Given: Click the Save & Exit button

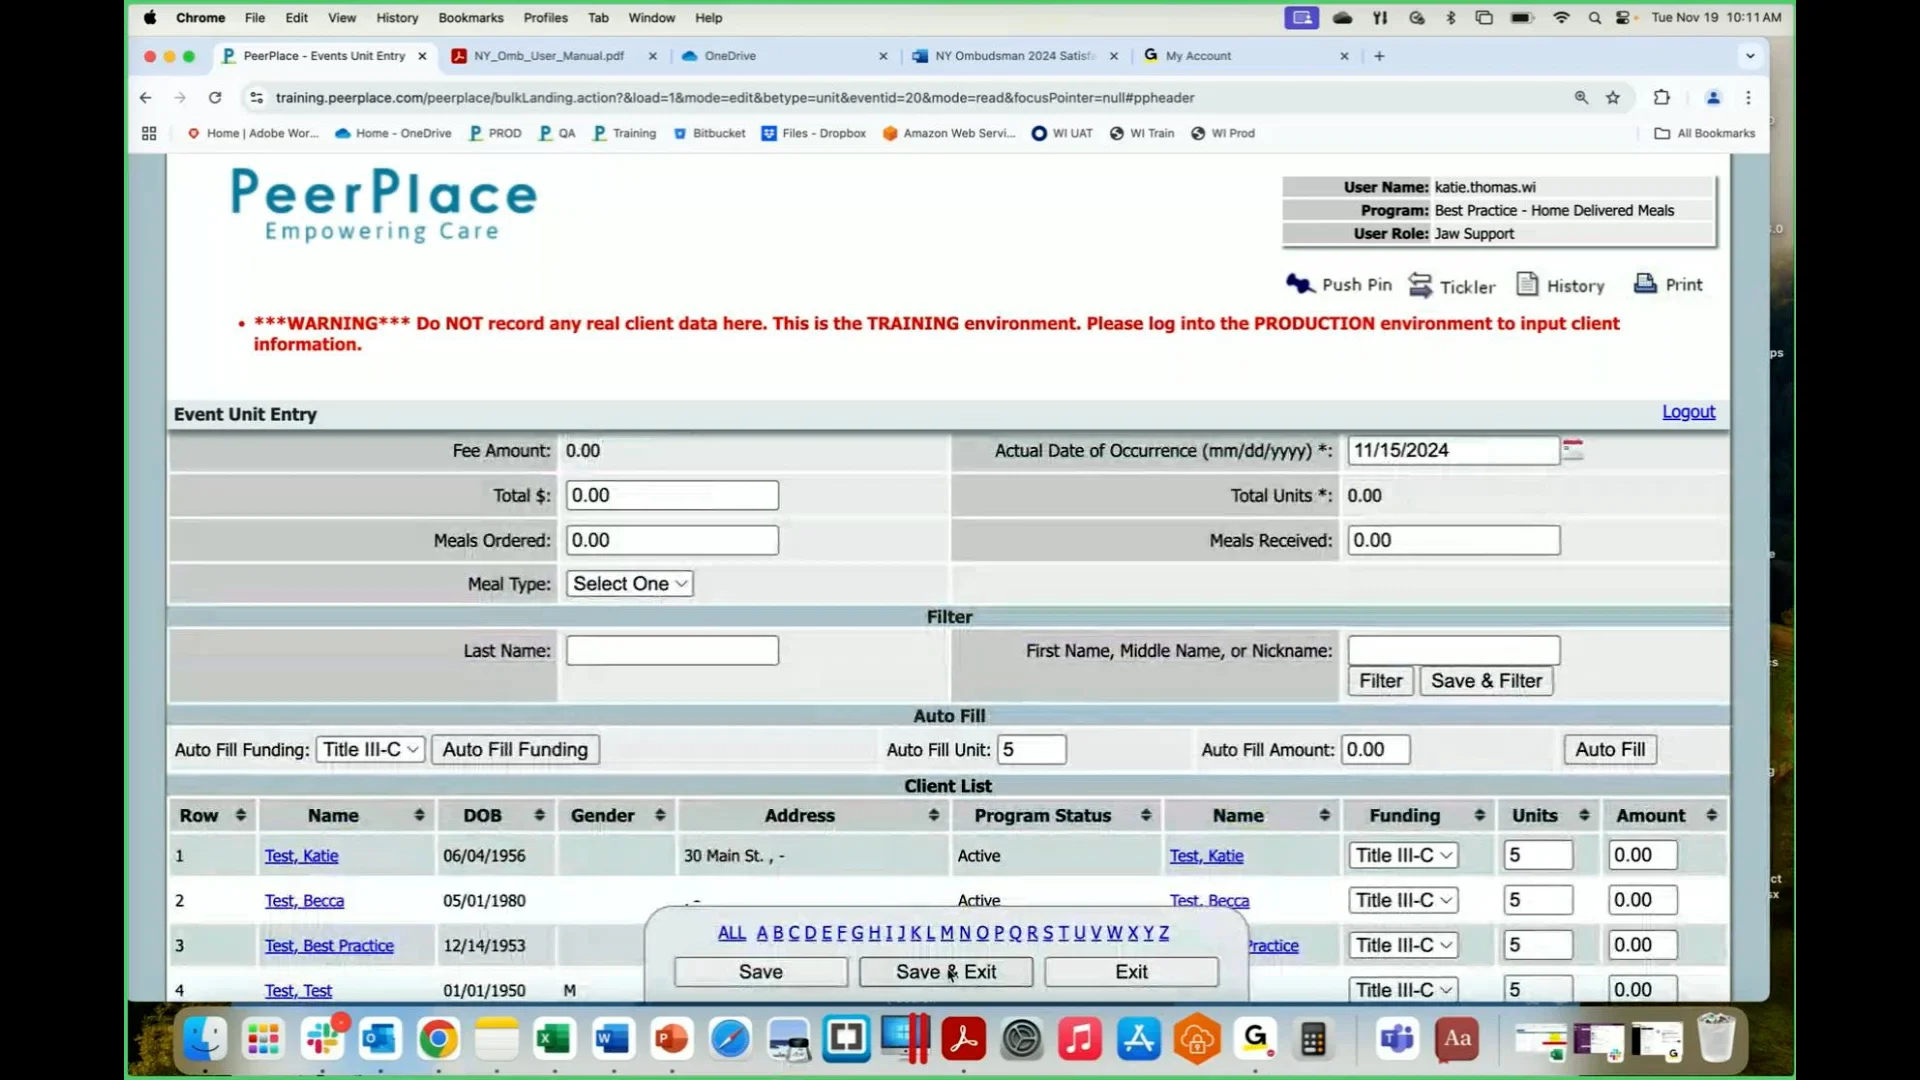Looking at the screenshot, I should point(946,971).
